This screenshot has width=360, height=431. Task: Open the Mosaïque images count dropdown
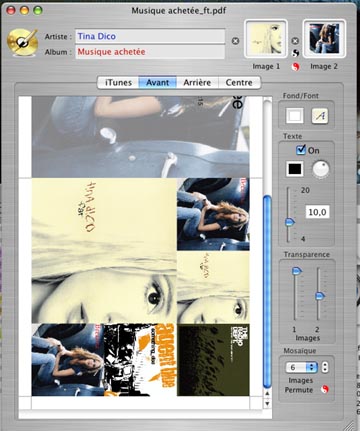302,367
